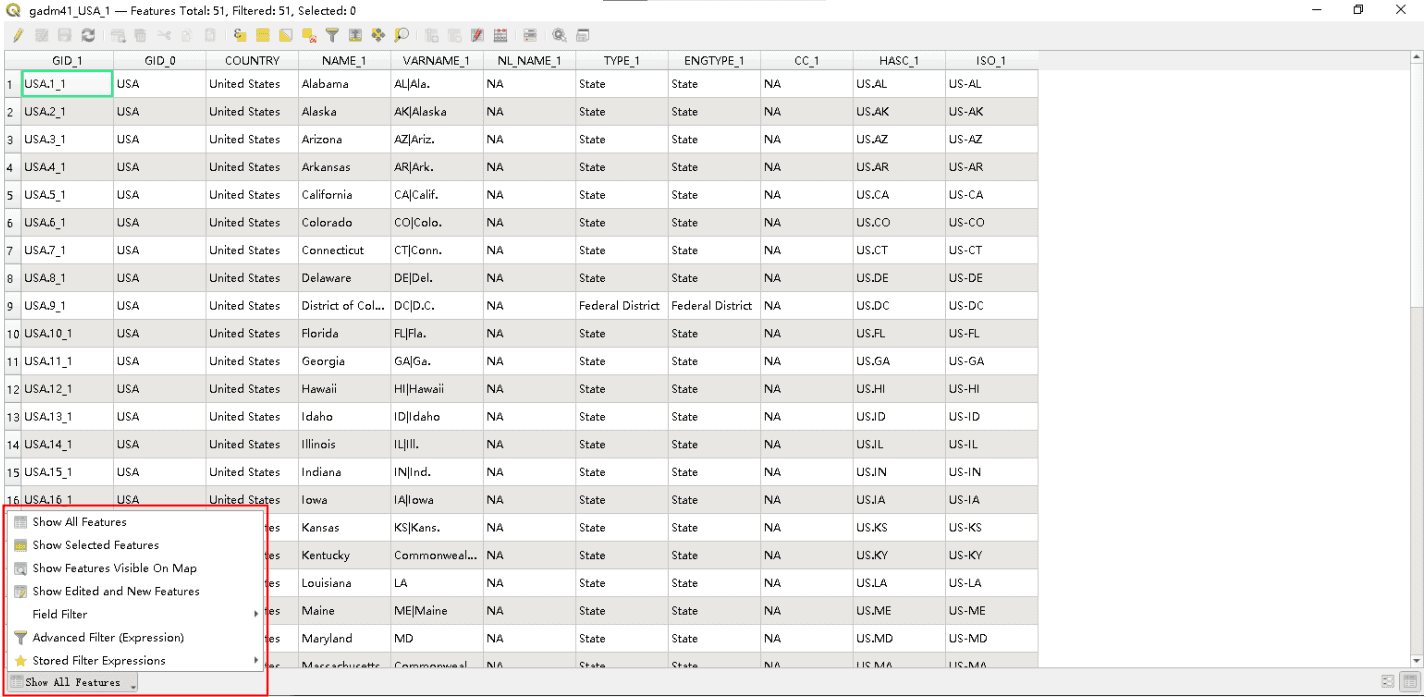The height and width of the screenshot is (697, 1426).
Task: Click the US.LA HASC cell
Action: coord(899,583)
